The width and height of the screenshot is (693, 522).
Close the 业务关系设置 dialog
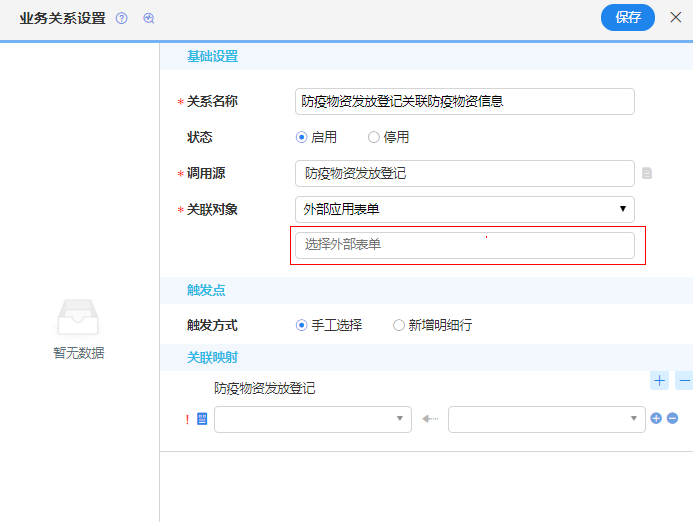pos(675,17)
